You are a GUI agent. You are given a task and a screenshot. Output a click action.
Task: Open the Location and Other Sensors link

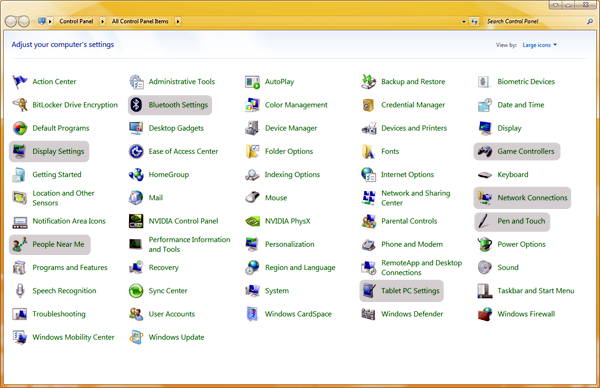63,198
